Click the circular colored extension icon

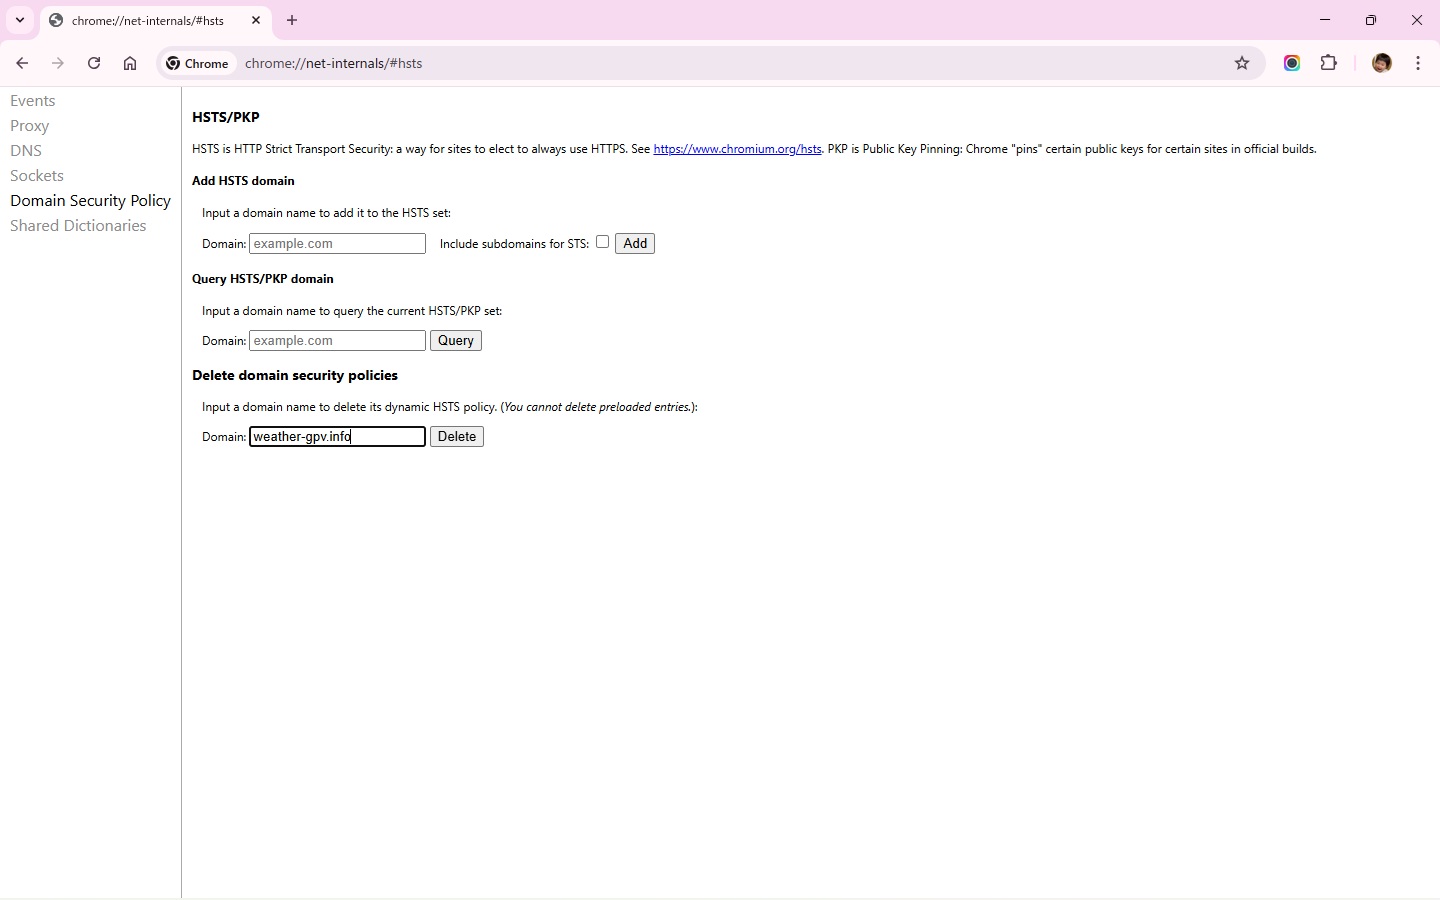tap(1292, 63)
